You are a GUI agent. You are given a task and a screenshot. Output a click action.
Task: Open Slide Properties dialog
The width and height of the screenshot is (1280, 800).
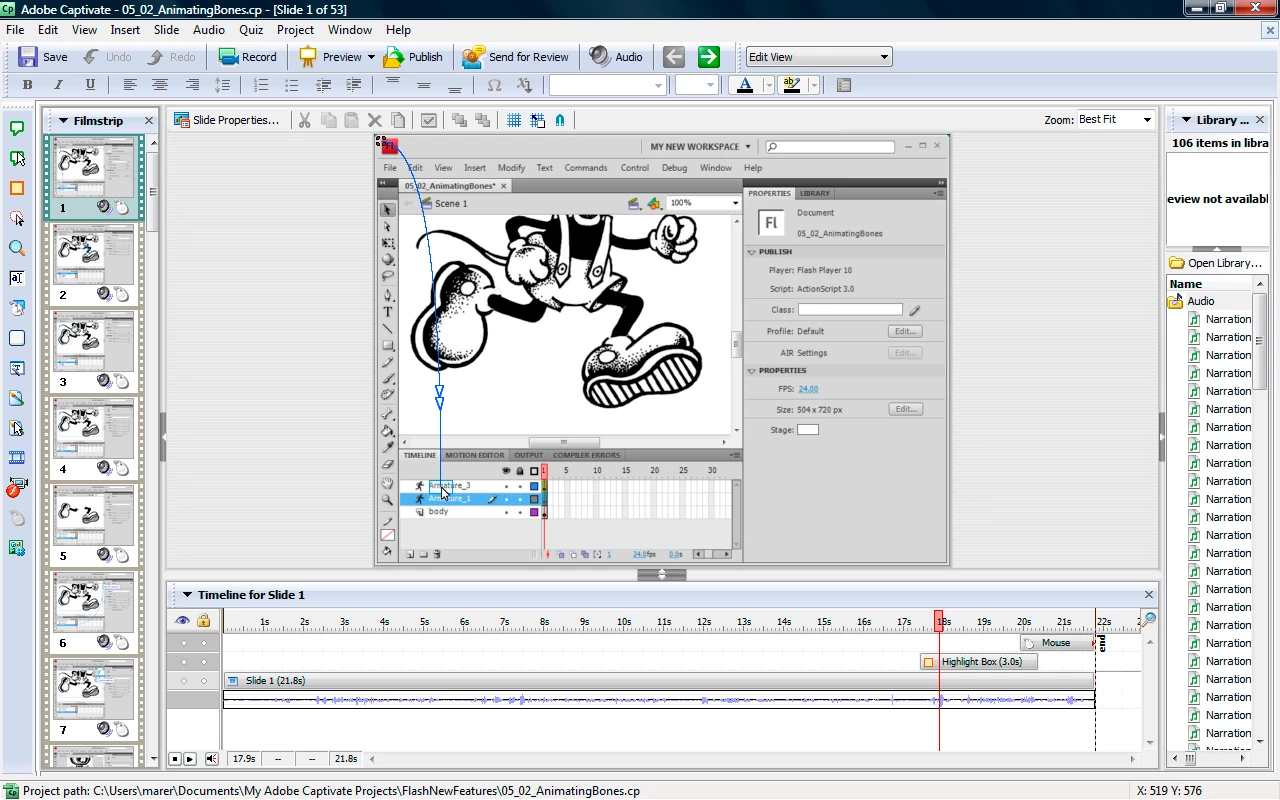click(x=227, y=120)
